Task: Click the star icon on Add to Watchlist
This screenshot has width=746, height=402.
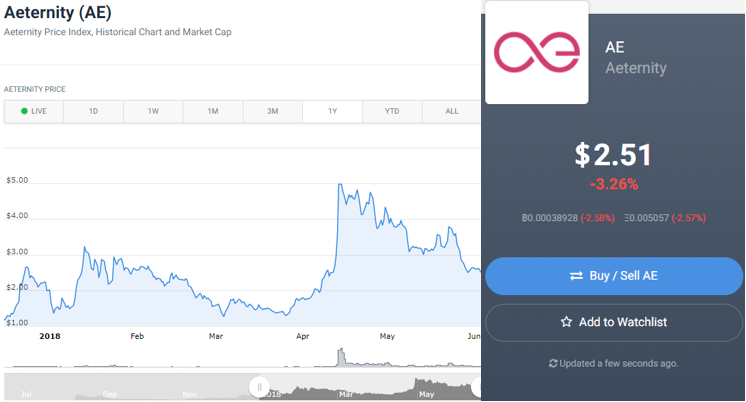Action: [x=566, y=322]
